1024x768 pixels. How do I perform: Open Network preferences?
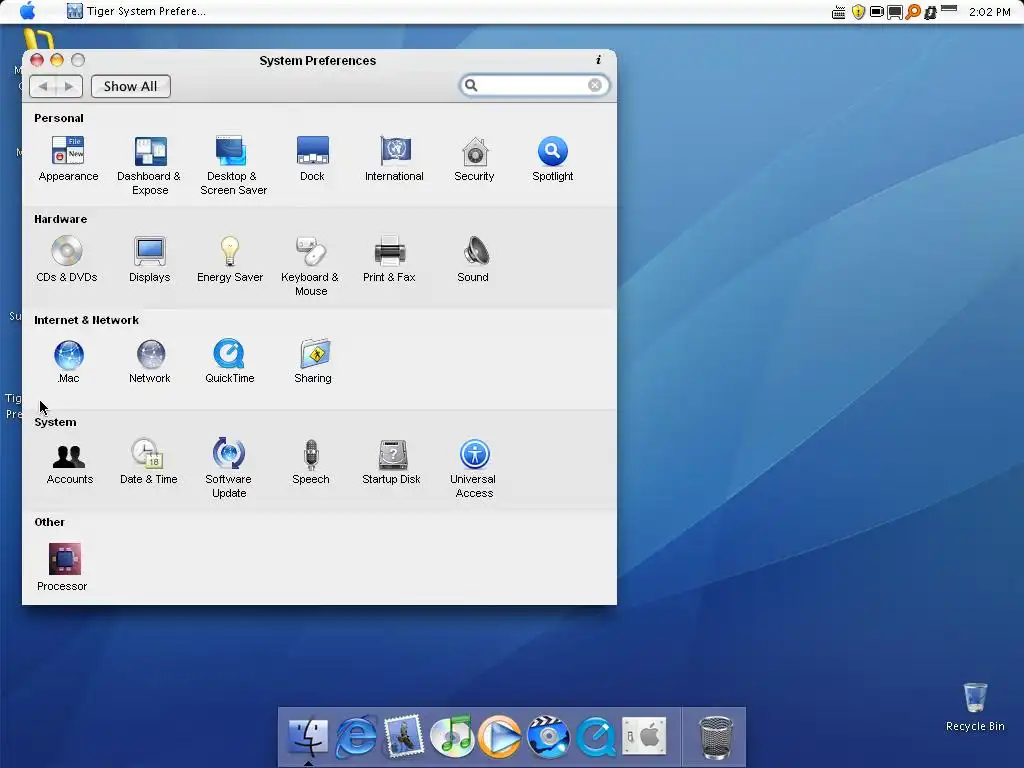click(150, 361)
